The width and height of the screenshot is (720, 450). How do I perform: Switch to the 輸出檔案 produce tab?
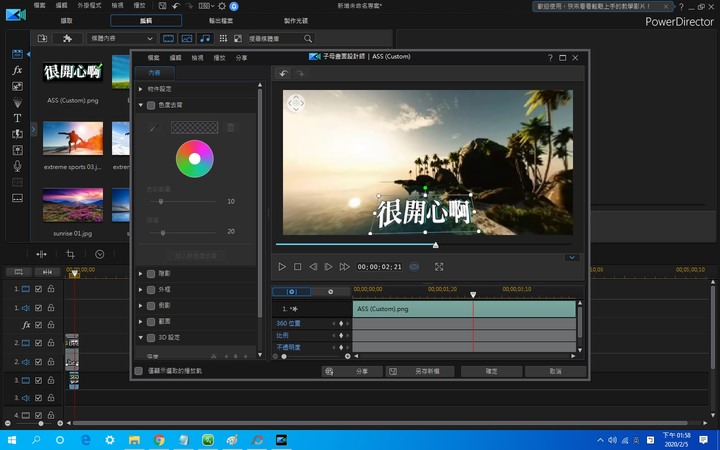coord(221,21)
